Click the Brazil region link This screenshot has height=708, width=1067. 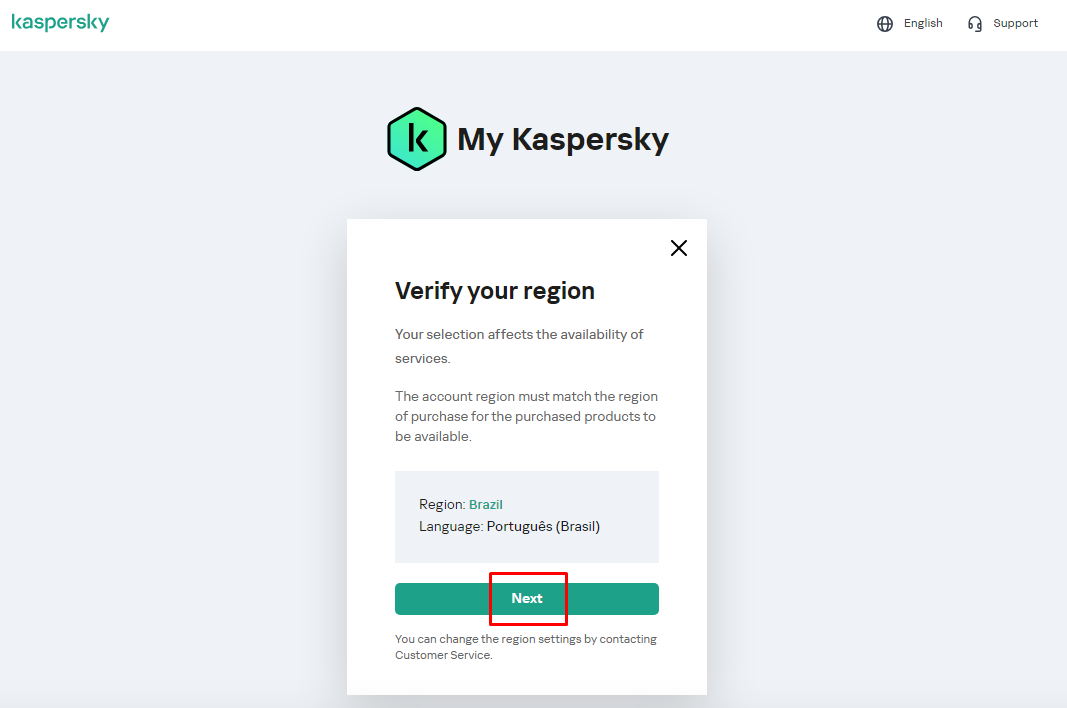click(x=485, y=505)
